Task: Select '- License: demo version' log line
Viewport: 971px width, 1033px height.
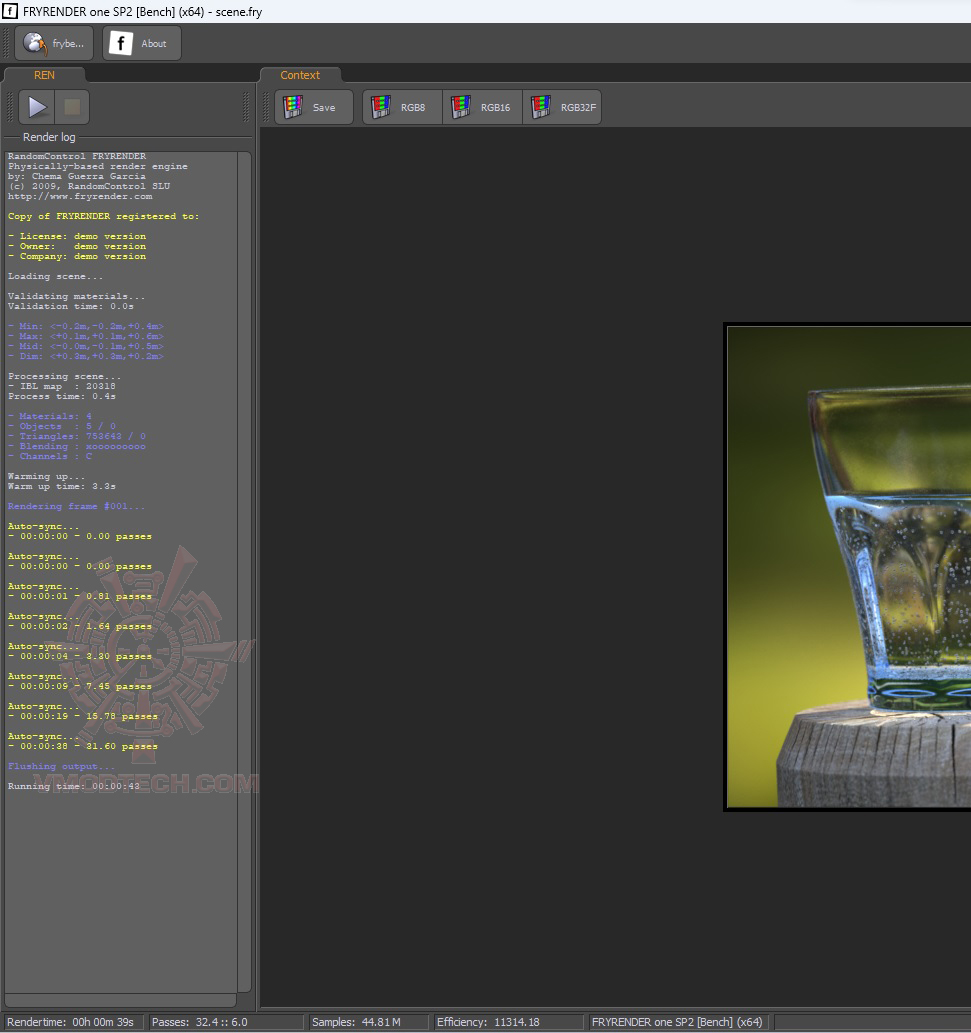Action: tap(77, 236)
